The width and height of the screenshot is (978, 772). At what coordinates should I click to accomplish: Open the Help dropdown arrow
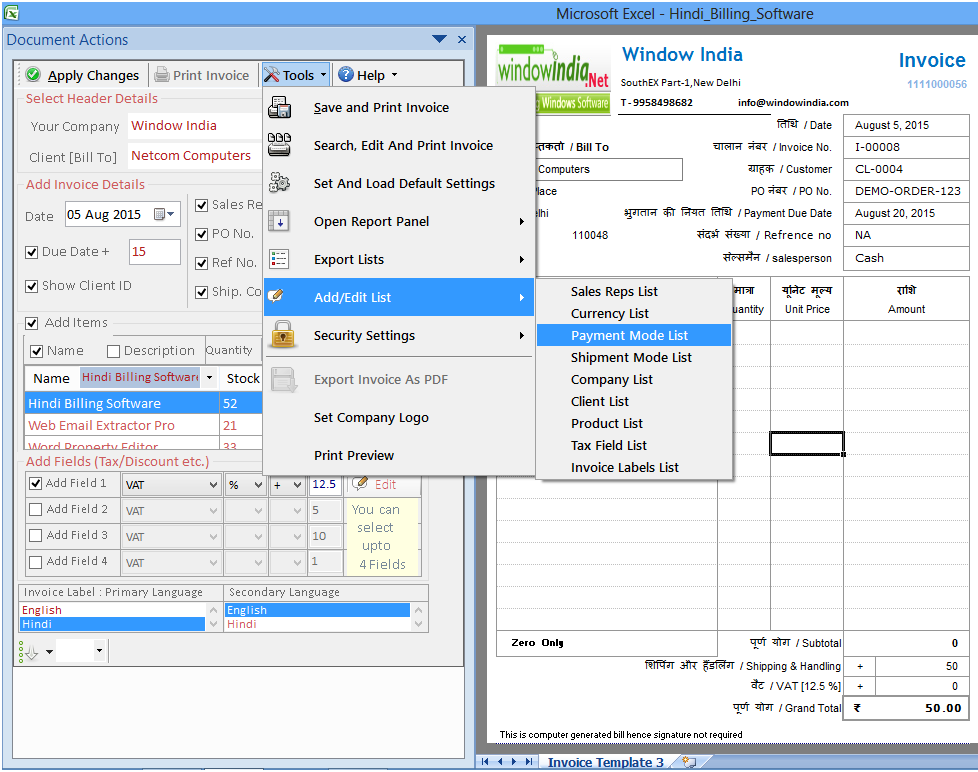(394, 75)
